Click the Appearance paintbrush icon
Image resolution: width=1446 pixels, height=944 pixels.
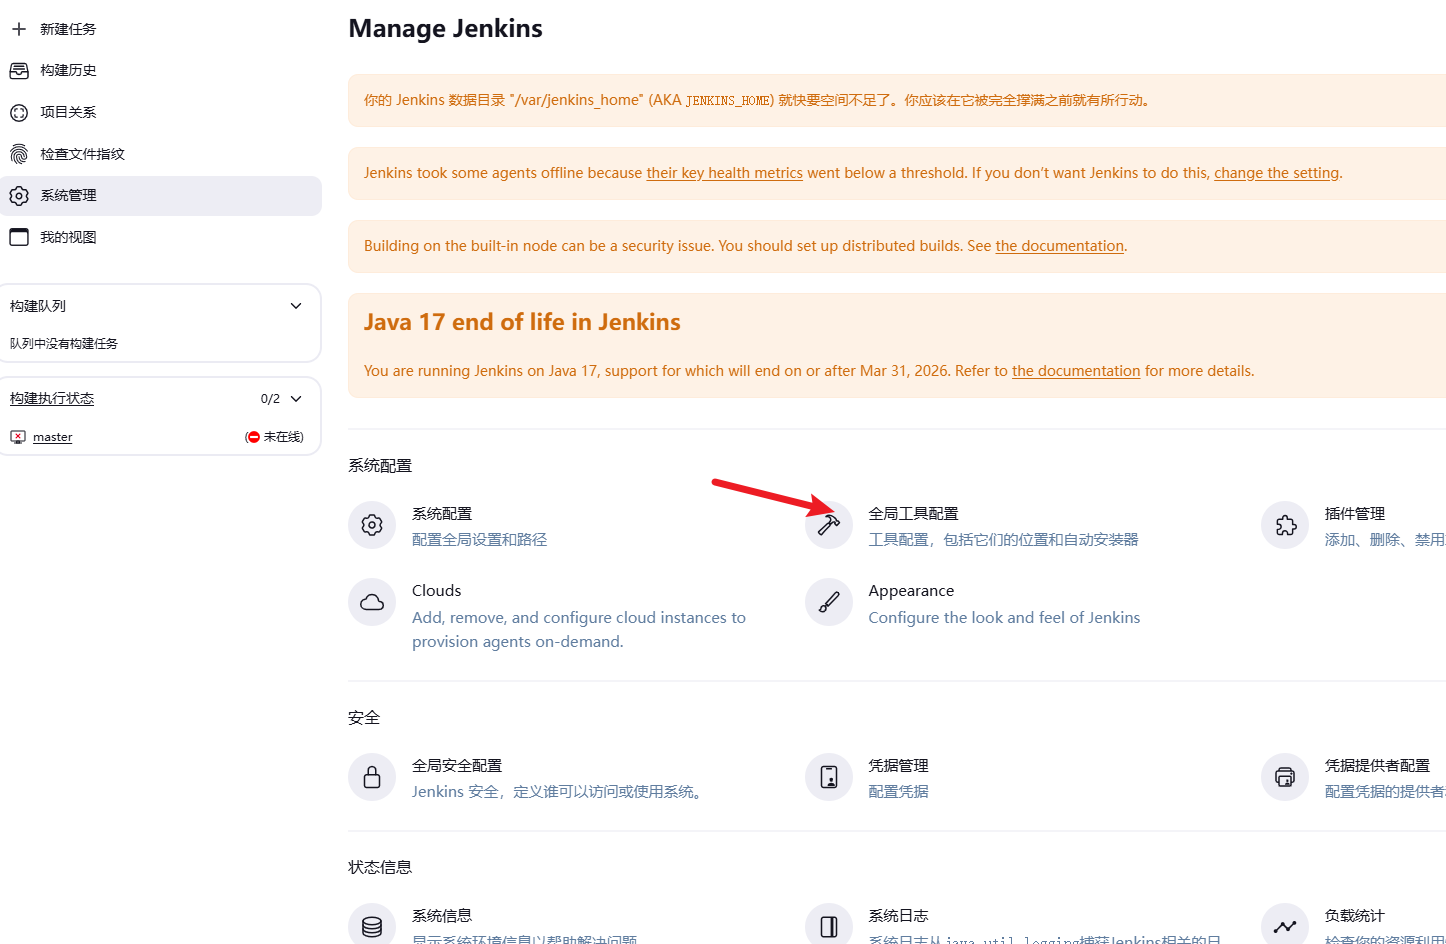(x=829, y=602)
